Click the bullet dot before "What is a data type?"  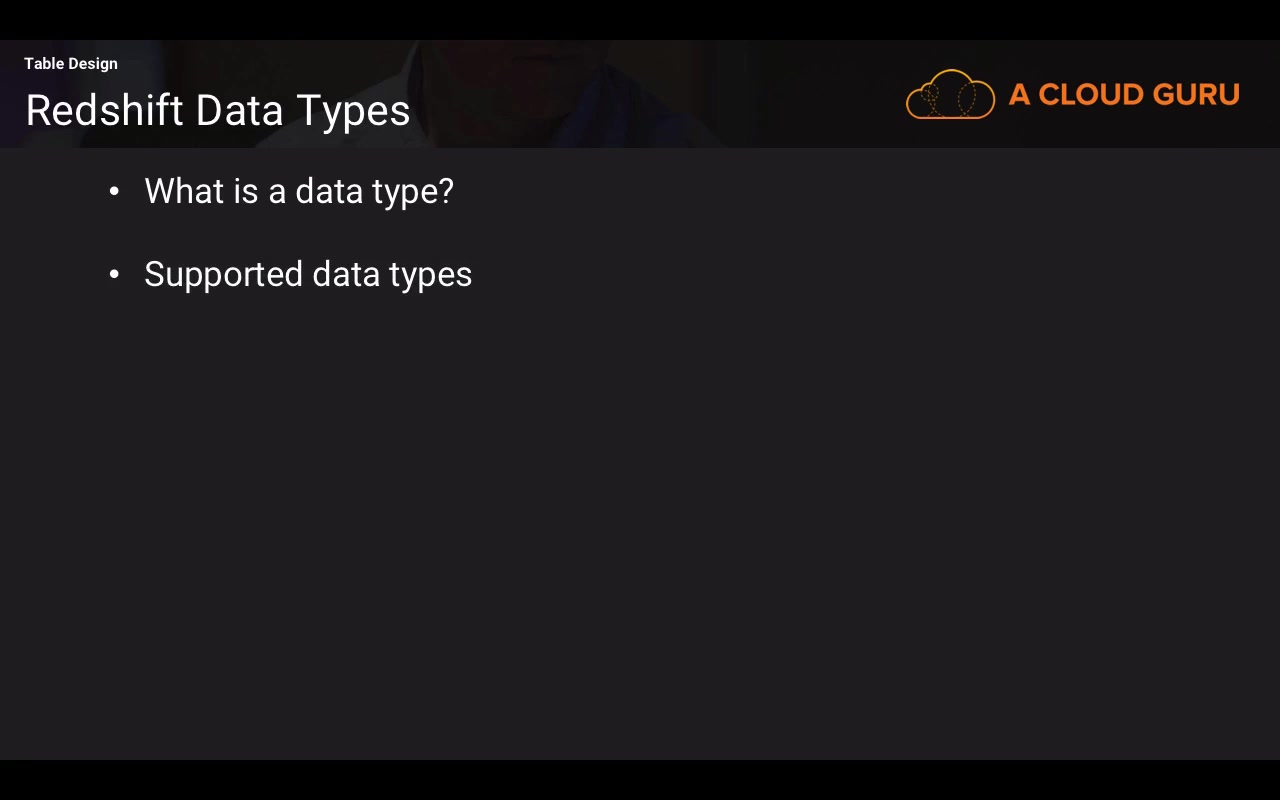click(114, 191)
